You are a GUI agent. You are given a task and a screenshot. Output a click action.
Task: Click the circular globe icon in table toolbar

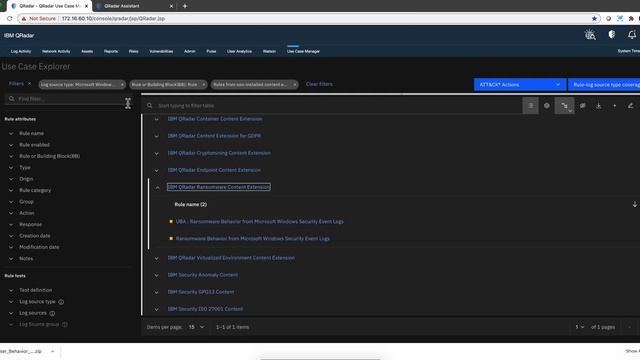click(x=547, y=106)
